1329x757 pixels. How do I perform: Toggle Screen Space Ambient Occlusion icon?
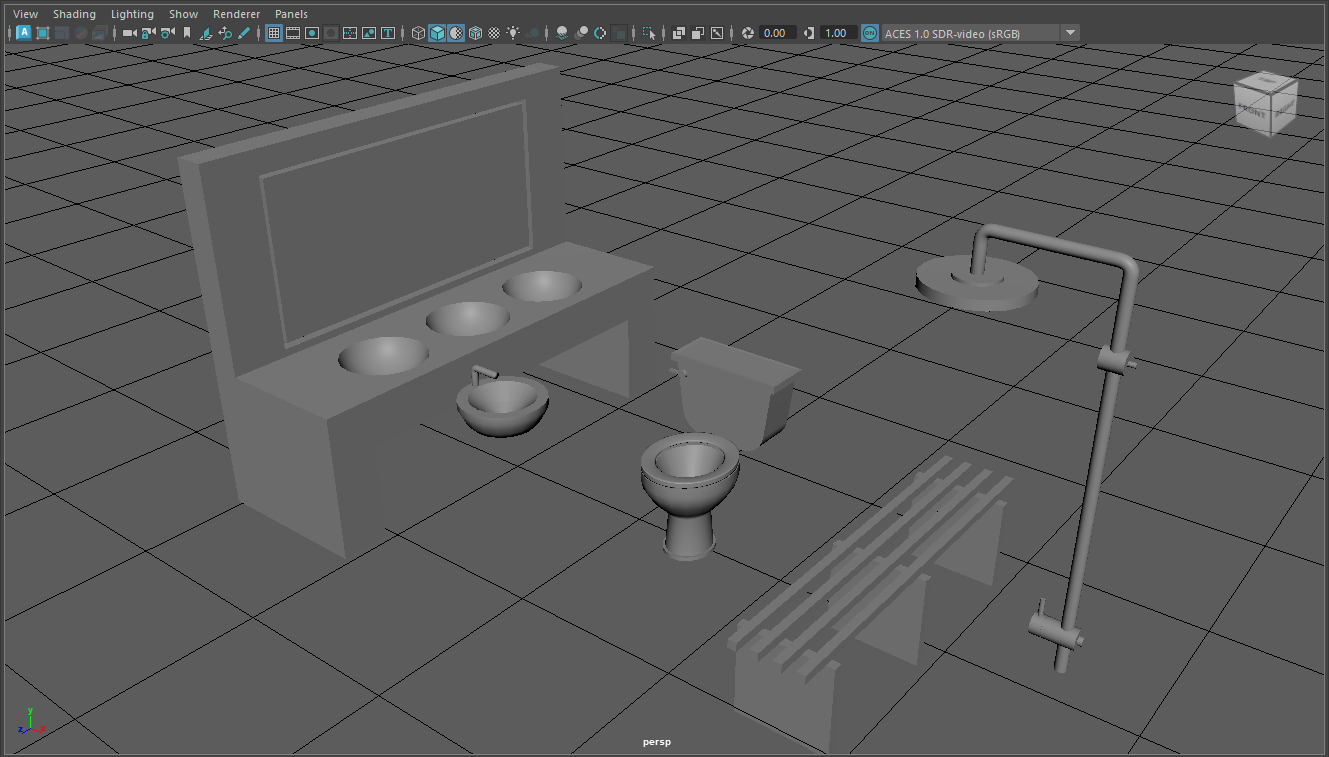coord(562,33)
